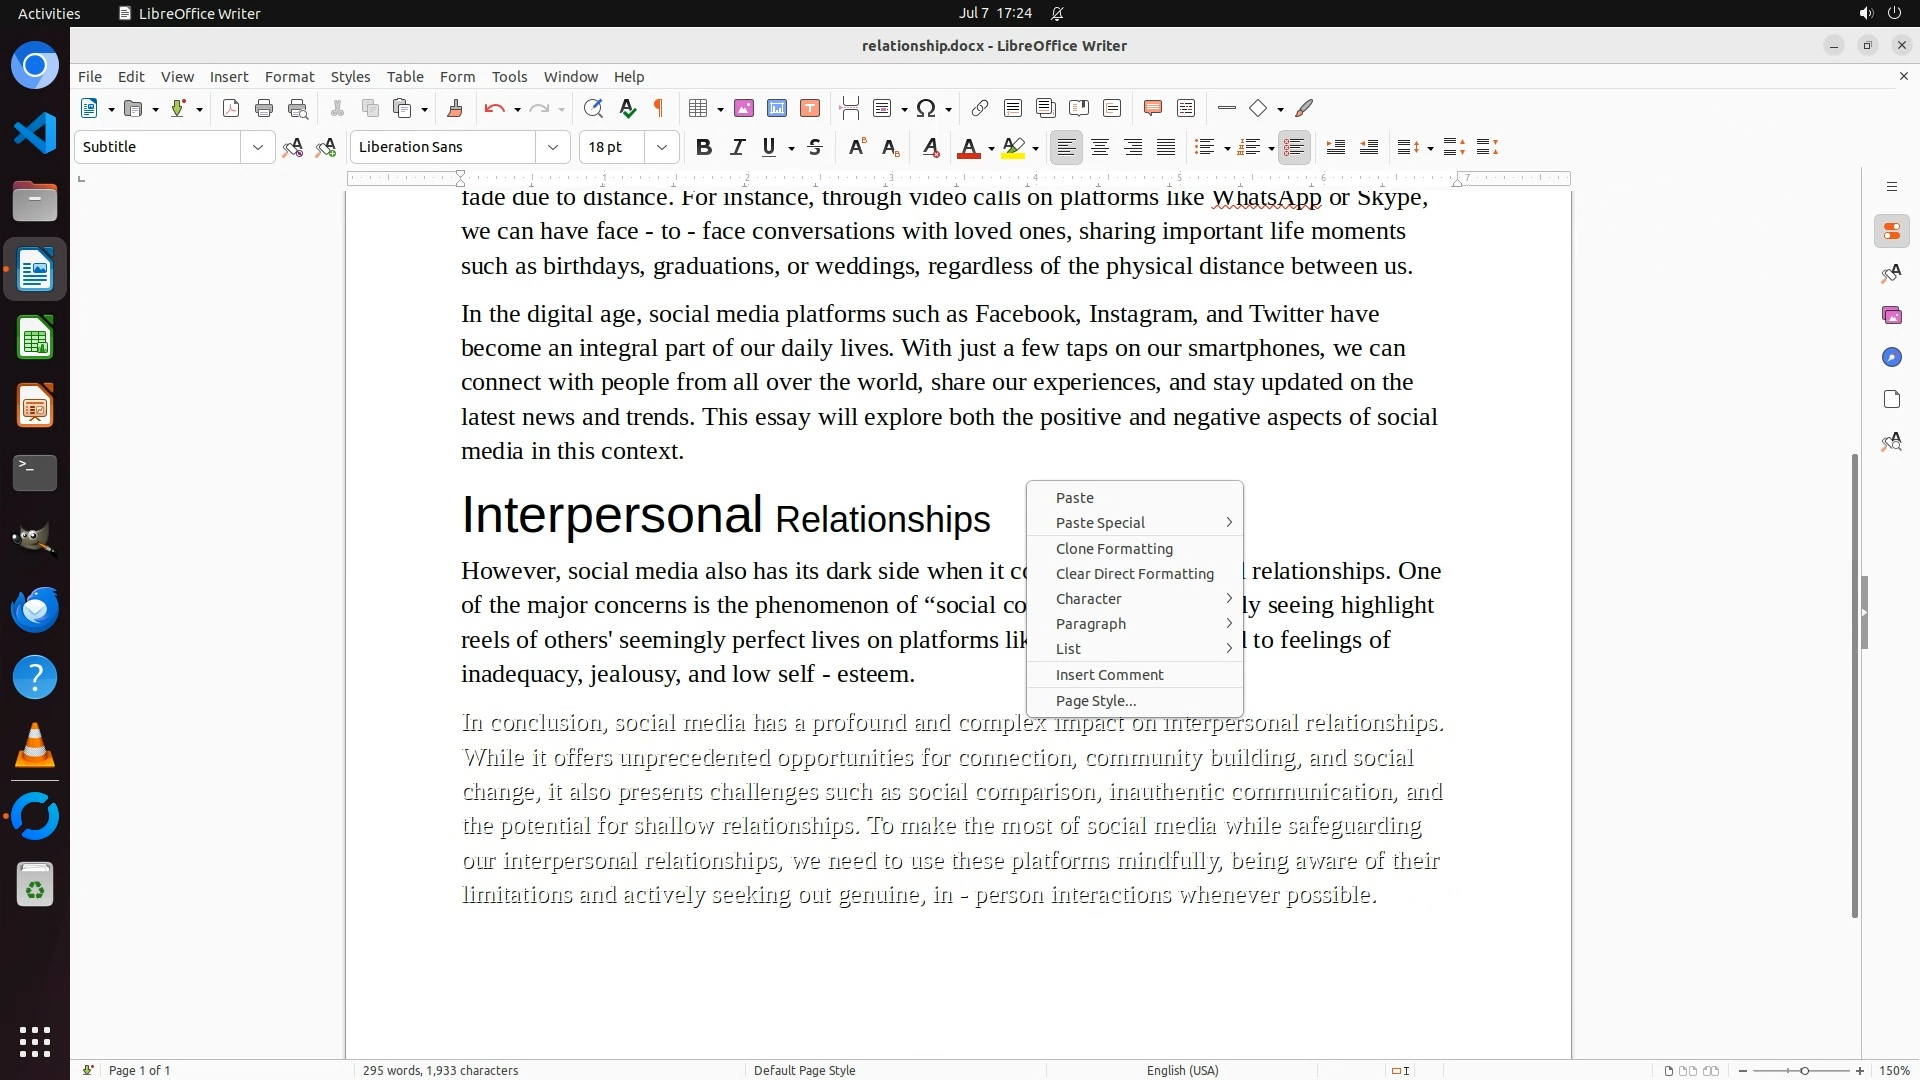Click the Find & Replace icon

click(593, 108)
